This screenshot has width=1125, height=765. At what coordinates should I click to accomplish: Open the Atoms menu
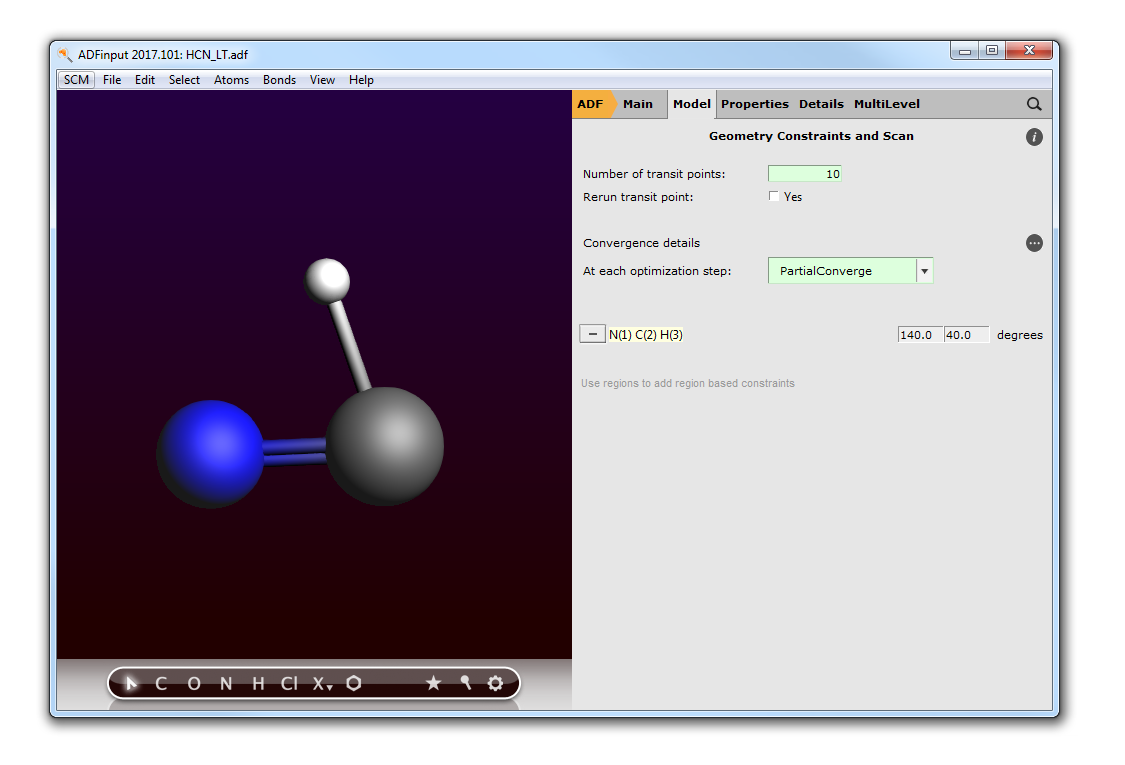point(231,80)
